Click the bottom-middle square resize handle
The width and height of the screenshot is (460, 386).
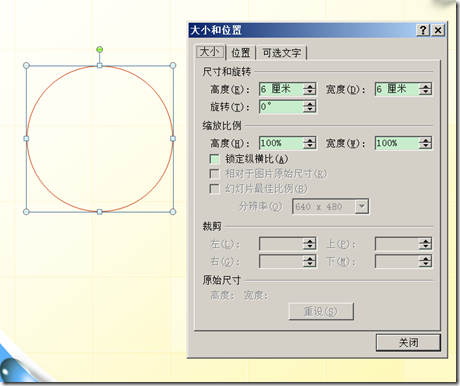coord(99,212)
